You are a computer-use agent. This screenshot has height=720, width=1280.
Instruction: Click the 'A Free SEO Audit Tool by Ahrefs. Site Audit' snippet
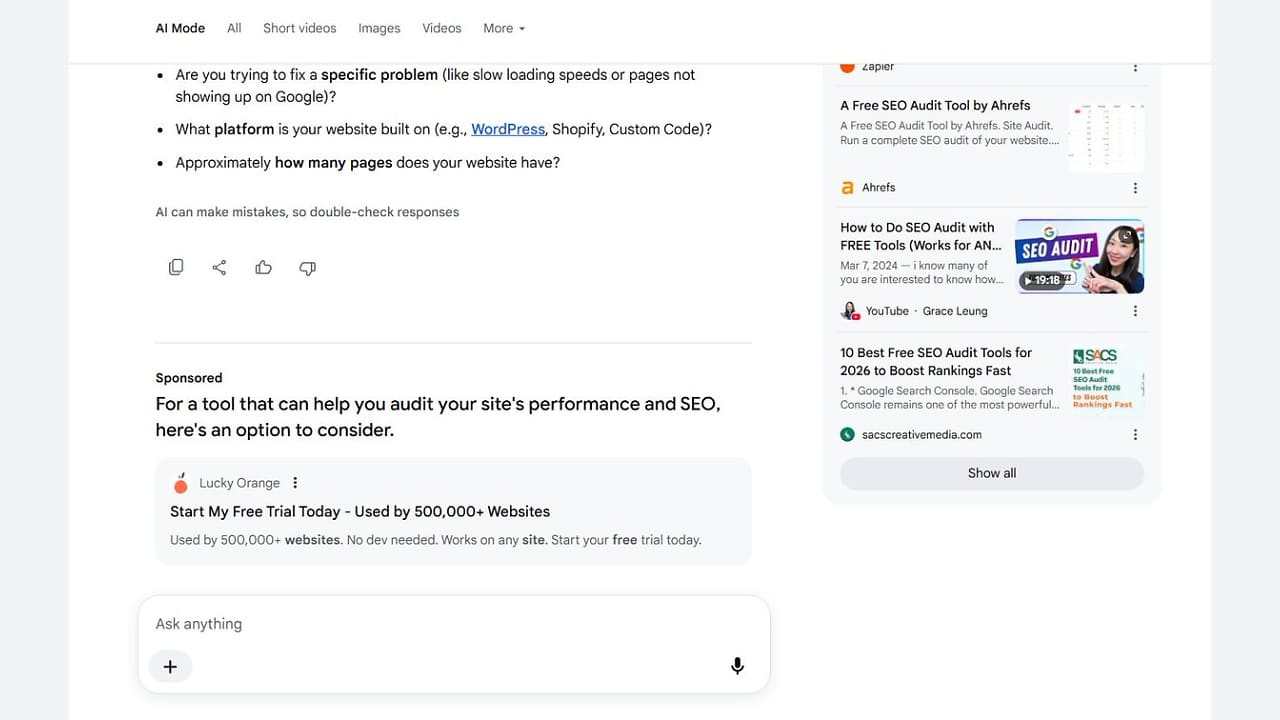point(949,133)
